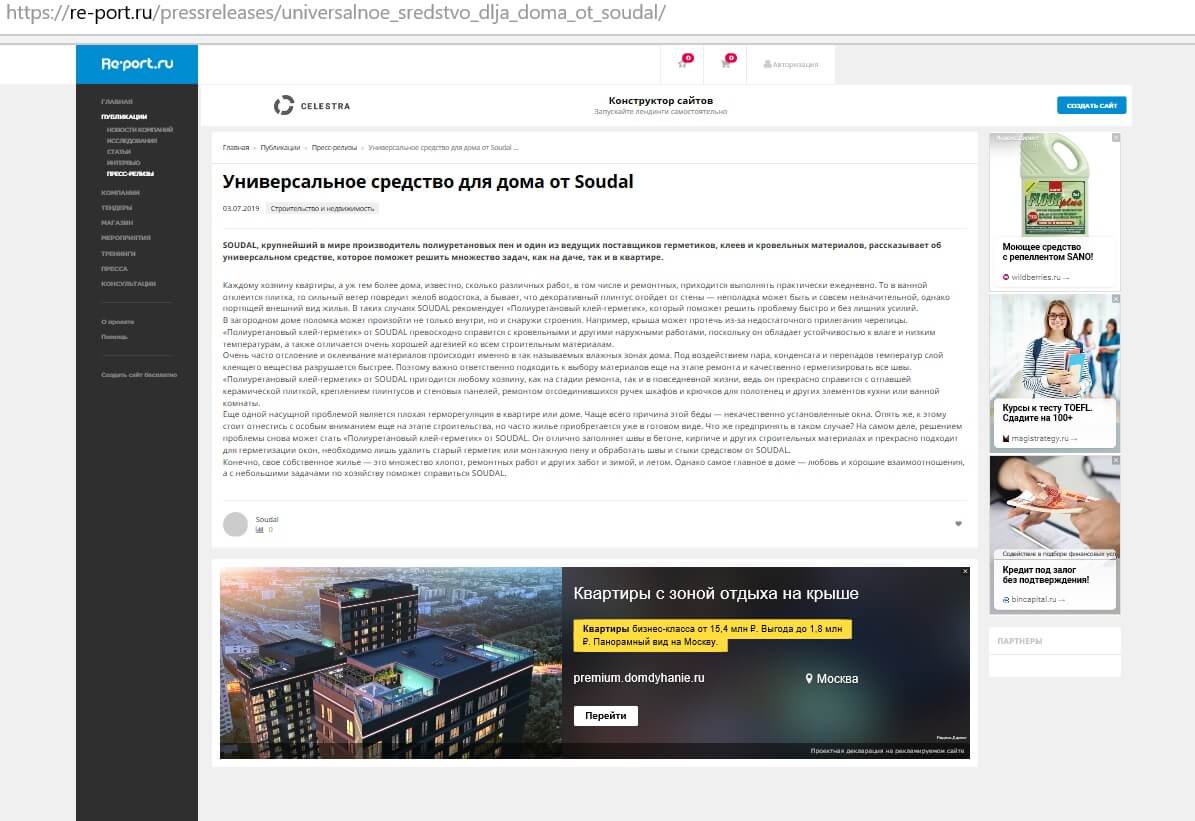1195x821 pixels.
Task: Open Пресса in the sidebar menu
Action: coord(114,268)
